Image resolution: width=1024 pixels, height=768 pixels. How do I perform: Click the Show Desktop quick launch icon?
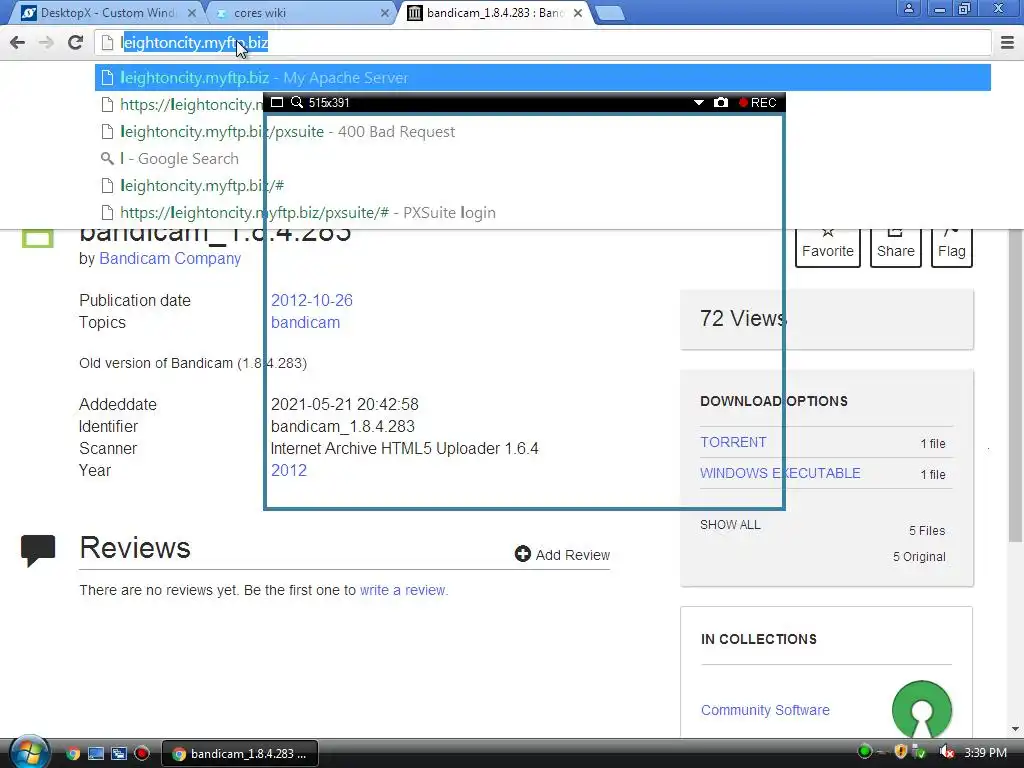click(x=96, y=754)
